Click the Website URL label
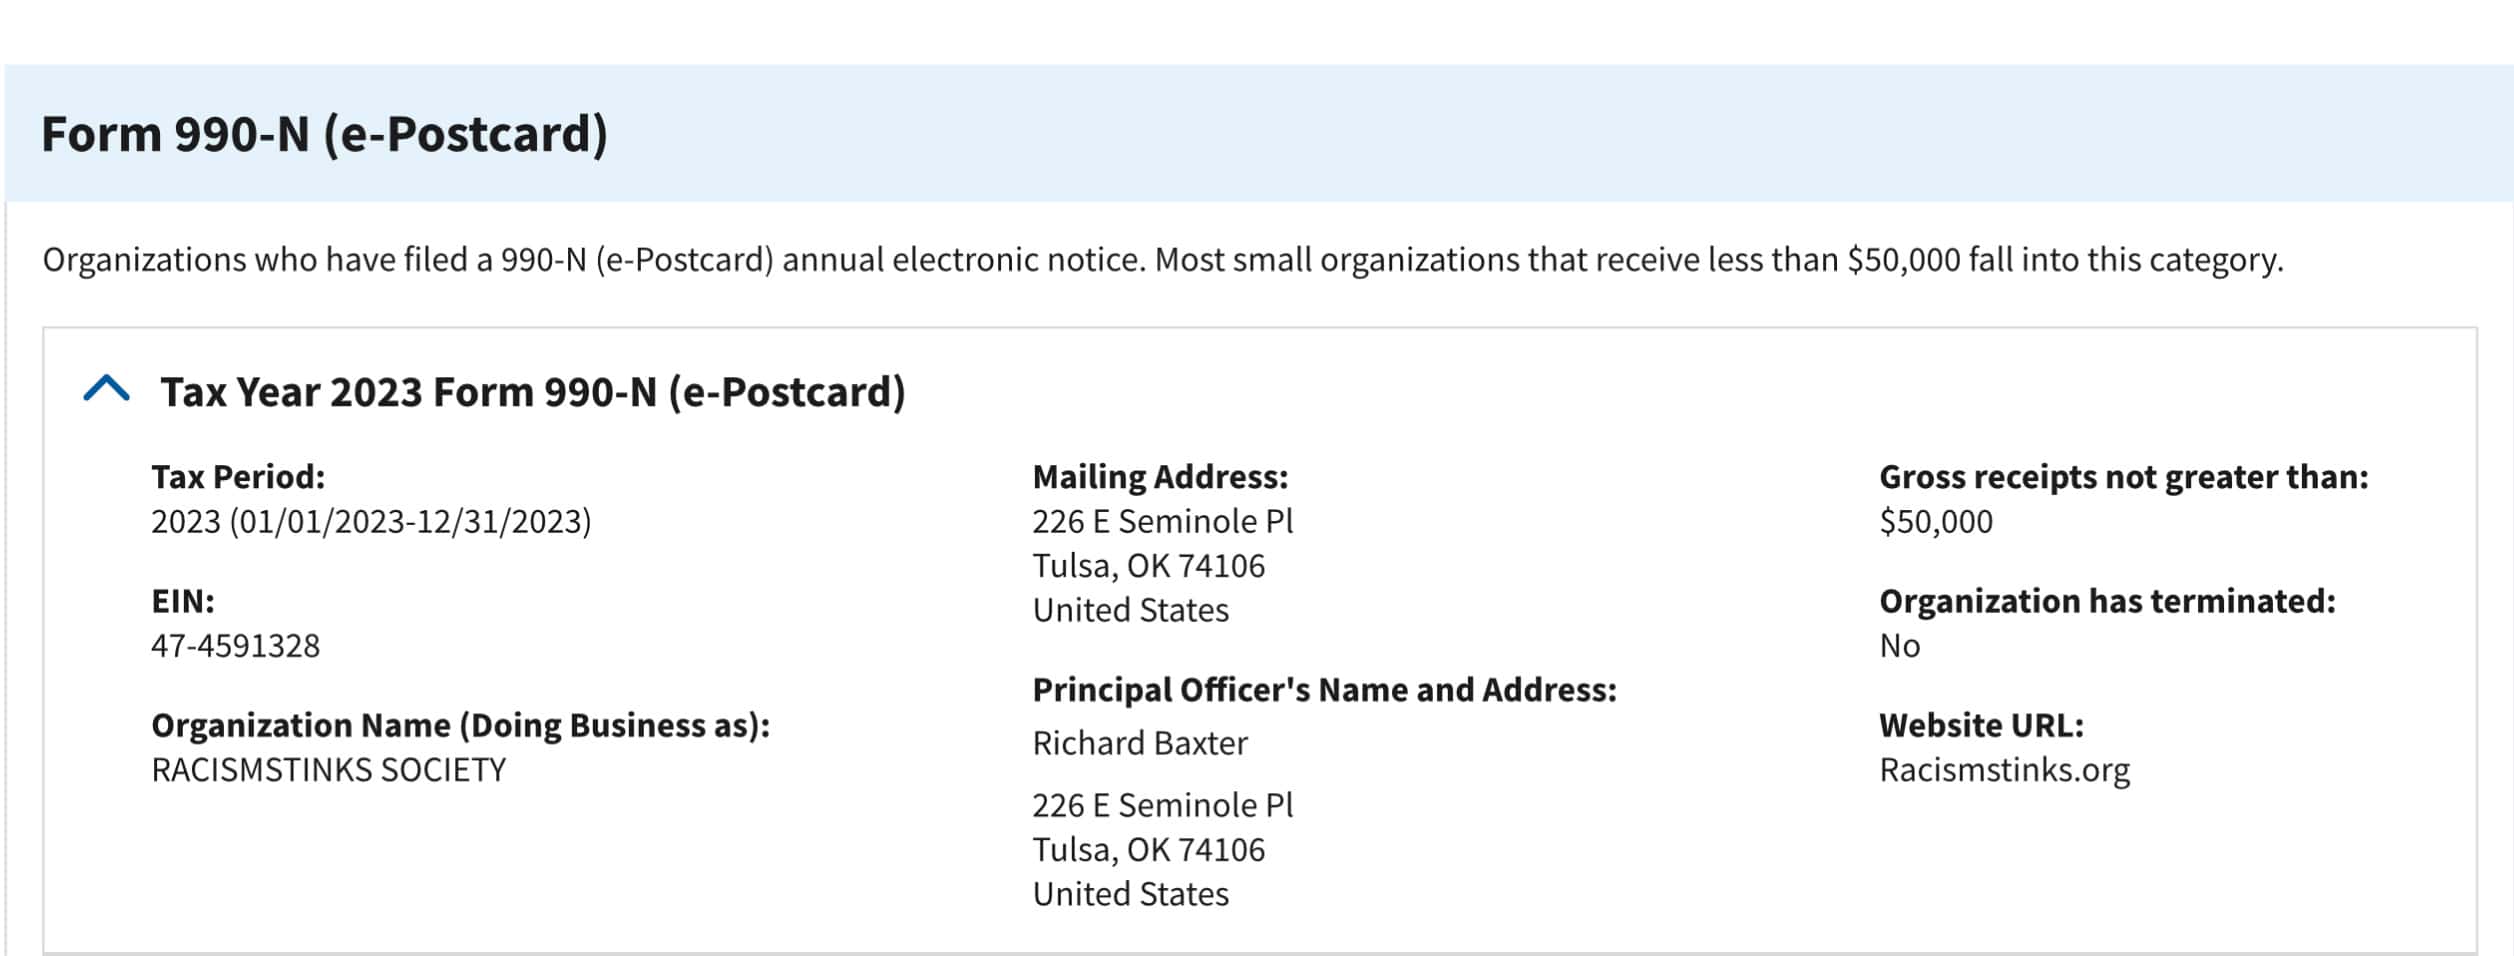 point(1981,725)
